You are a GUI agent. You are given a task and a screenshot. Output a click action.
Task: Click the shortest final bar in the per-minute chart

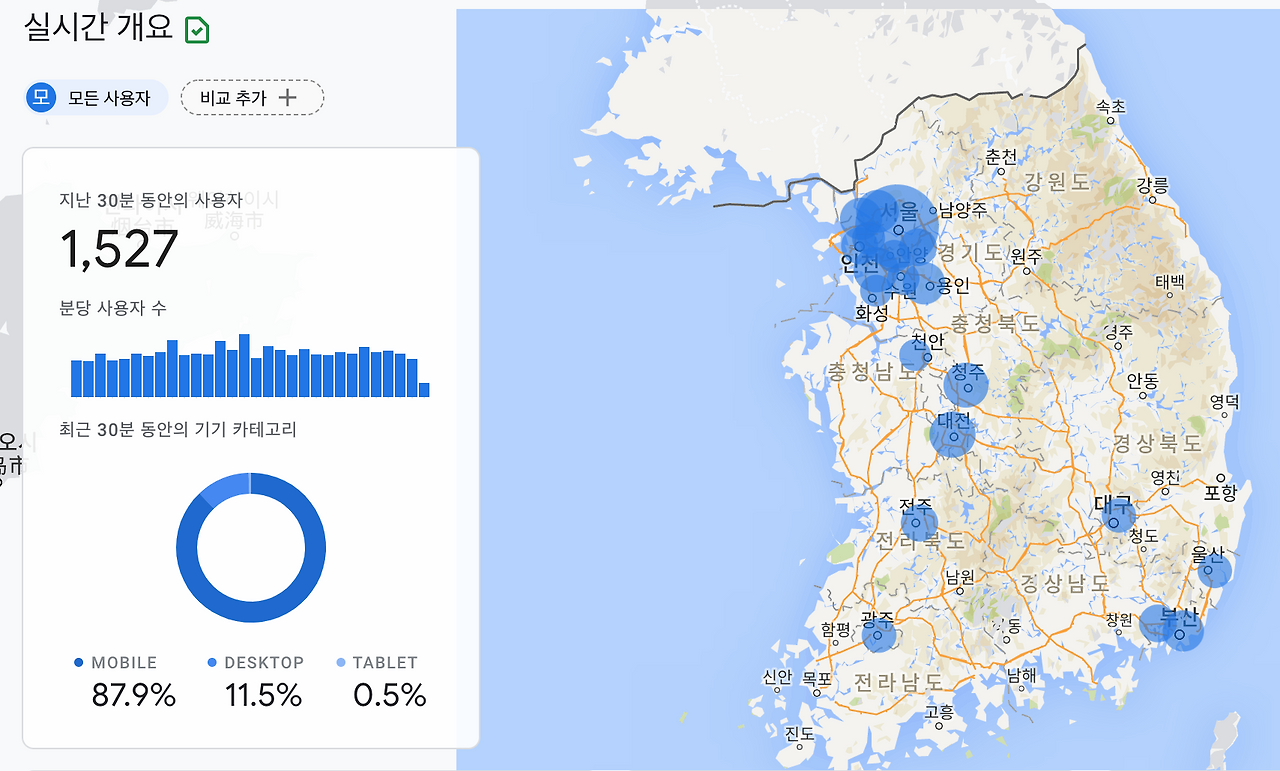pos(424,390)
